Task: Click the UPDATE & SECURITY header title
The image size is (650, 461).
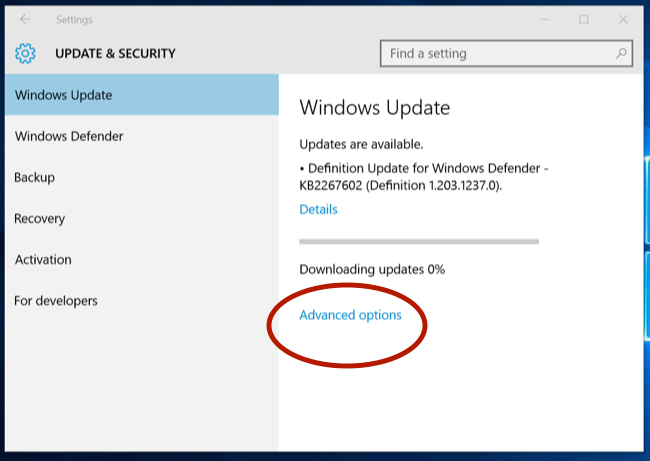Action: [x=115, y=53]
